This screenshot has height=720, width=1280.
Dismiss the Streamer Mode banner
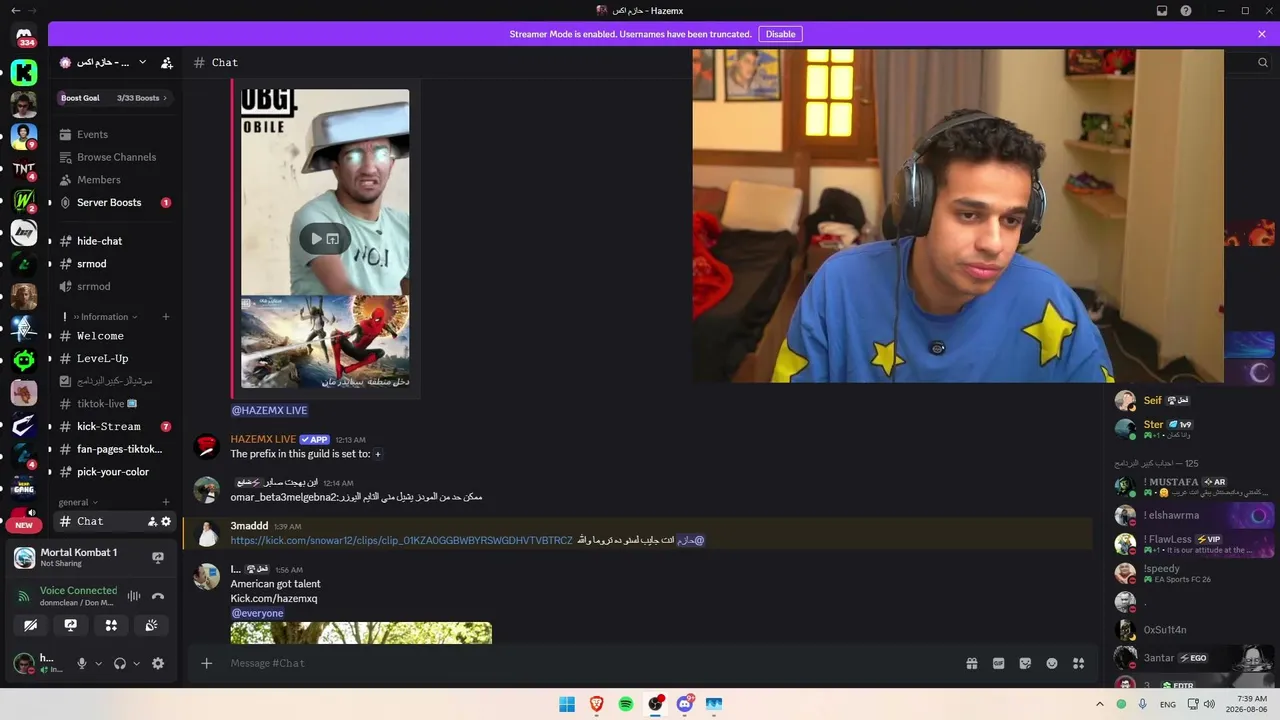pyautogui.click(x=1262, y=34)
